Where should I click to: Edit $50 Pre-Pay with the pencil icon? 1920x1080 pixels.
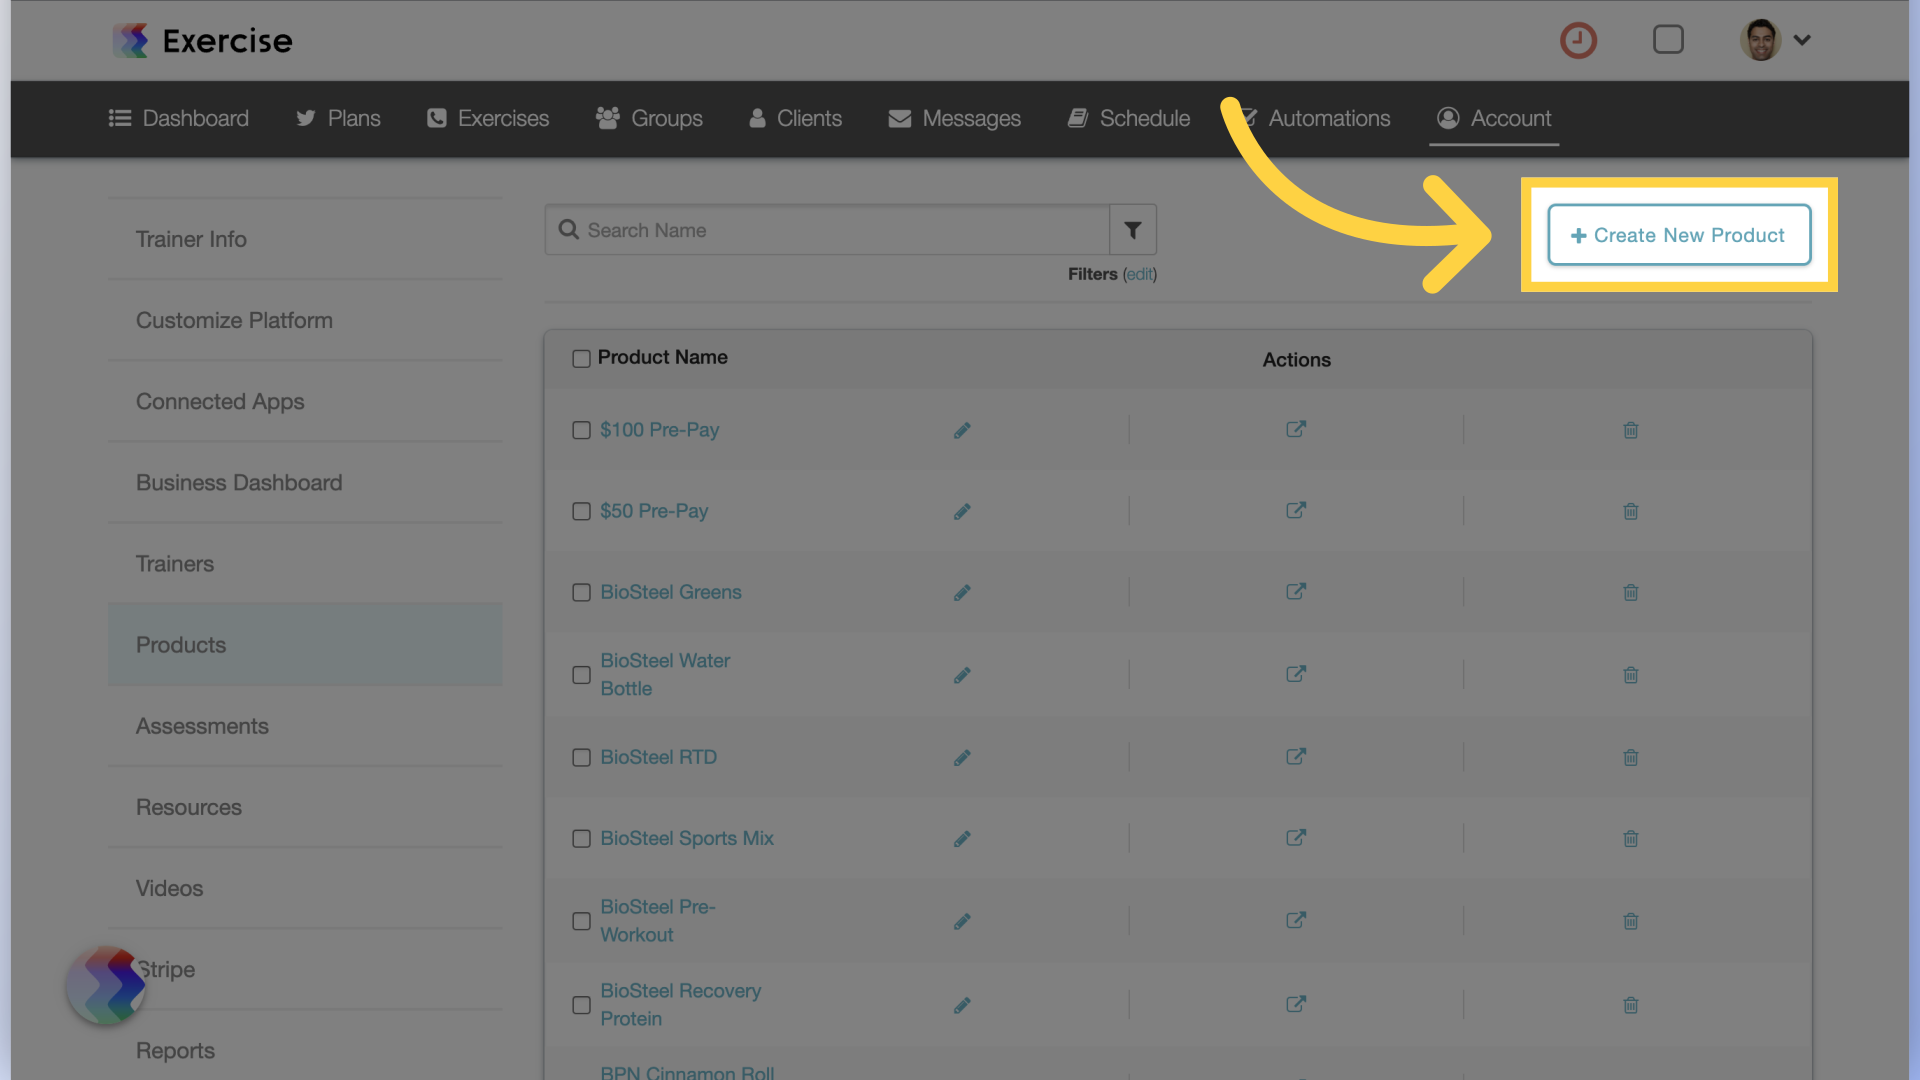point(962,511)
